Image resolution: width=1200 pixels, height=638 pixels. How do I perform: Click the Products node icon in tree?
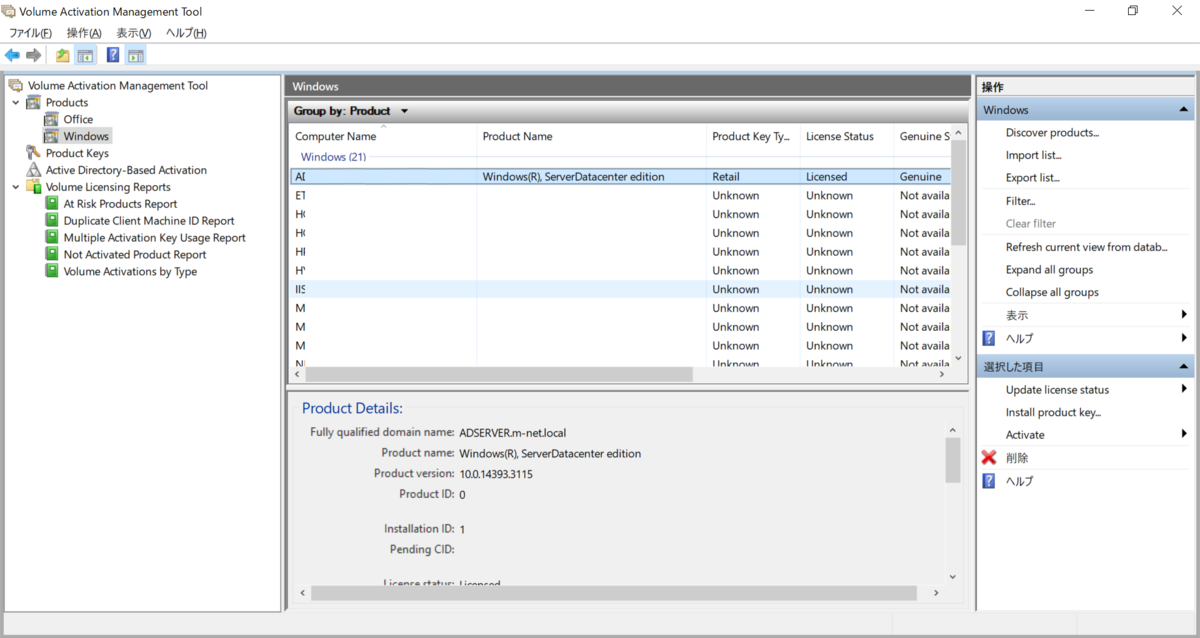[34, 102]
